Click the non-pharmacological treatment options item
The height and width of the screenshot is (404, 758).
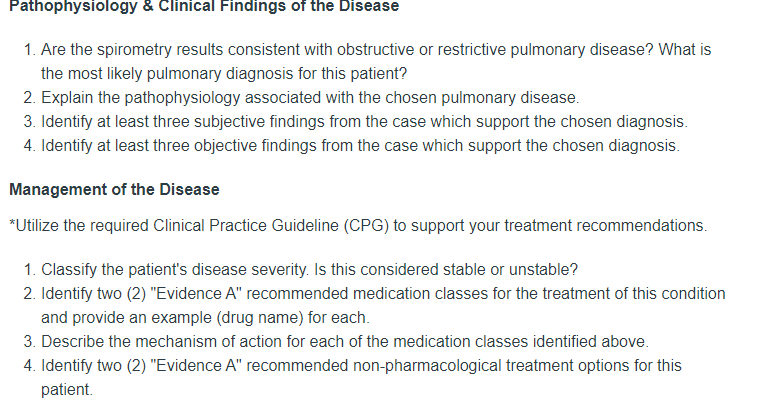pyautogui.click(x=361, y=366)
